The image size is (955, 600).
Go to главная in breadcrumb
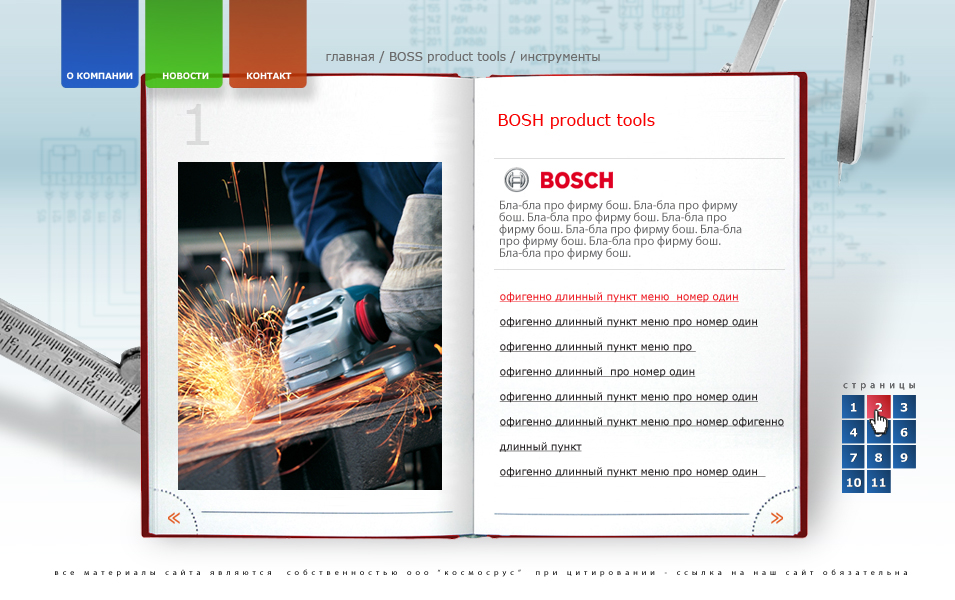(350, 57)
